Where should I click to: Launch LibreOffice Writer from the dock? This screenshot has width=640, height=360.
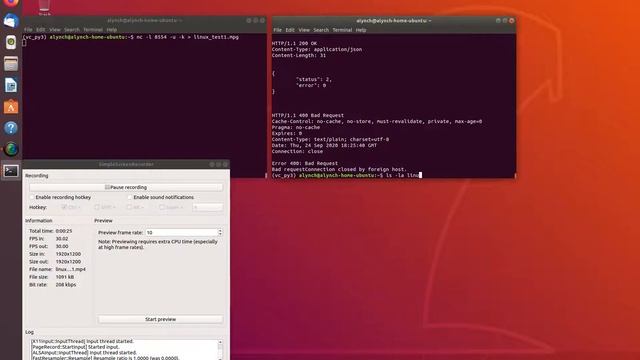click(11, 85)
